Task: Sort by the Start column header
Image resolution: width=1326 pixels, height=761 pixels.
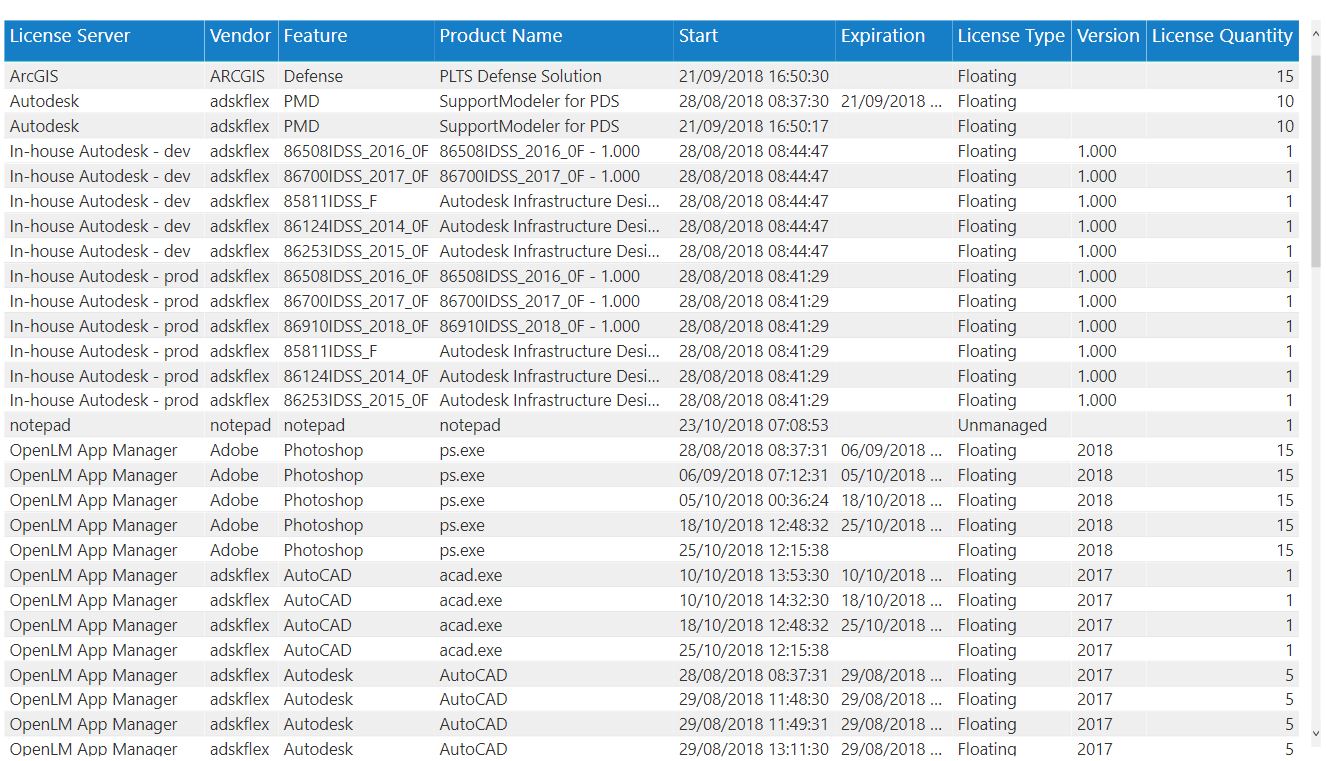Action: [698, 36]
